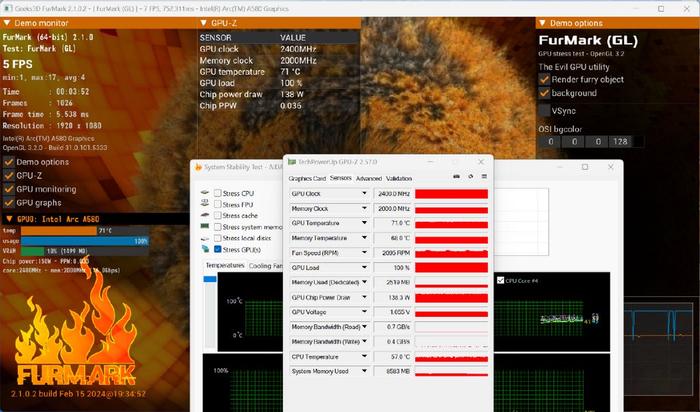Click the System Stability Test flame icon
Screen dimensions: 700x412
tap(198, 167)
